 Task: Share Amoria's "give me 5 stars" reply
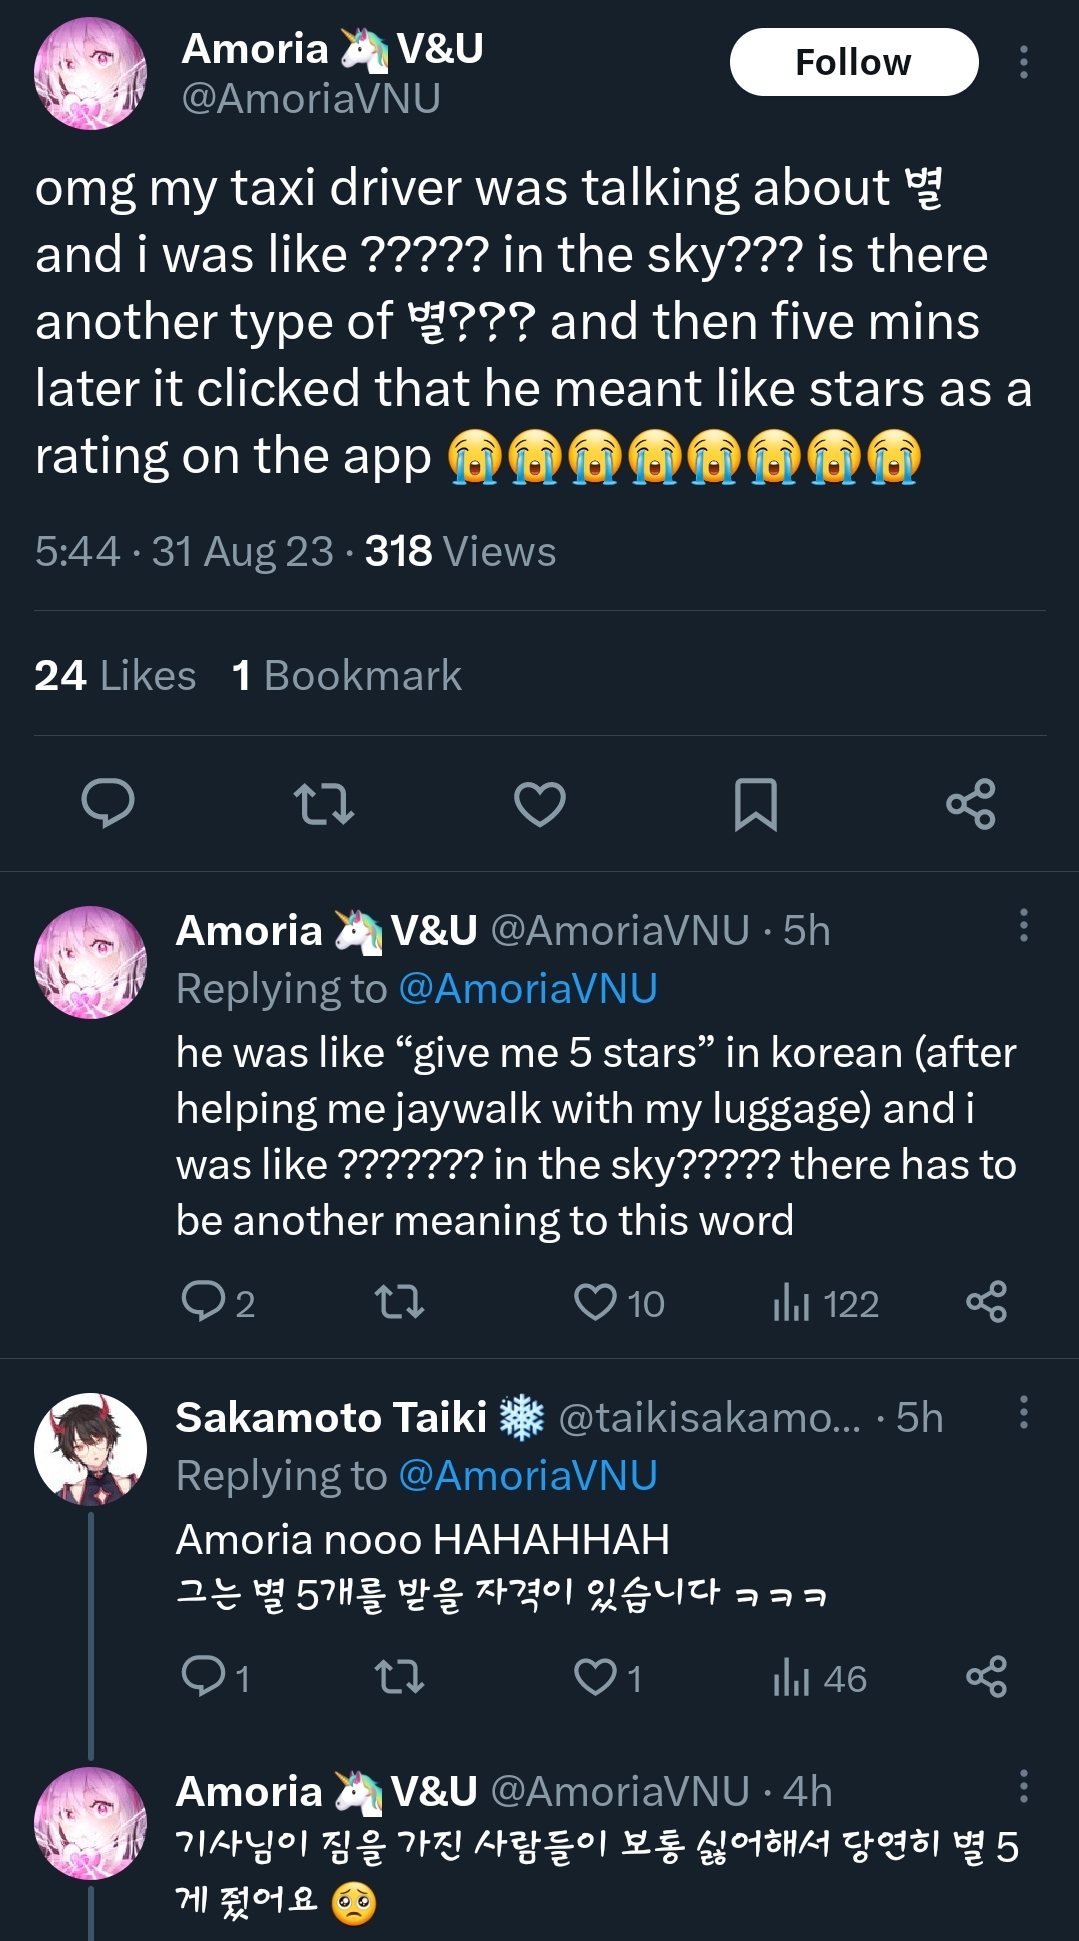(x=986, y=1302)
